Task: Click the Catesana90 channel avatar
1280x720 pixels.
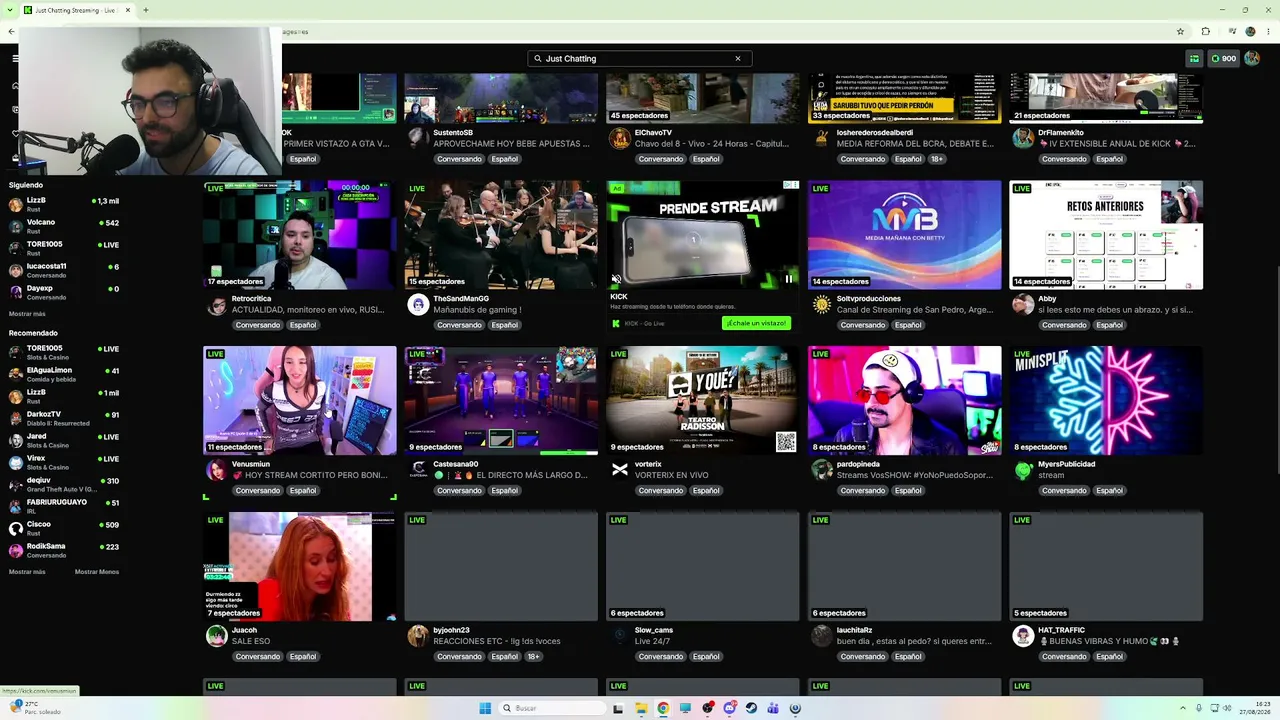Action: [418, 470]
